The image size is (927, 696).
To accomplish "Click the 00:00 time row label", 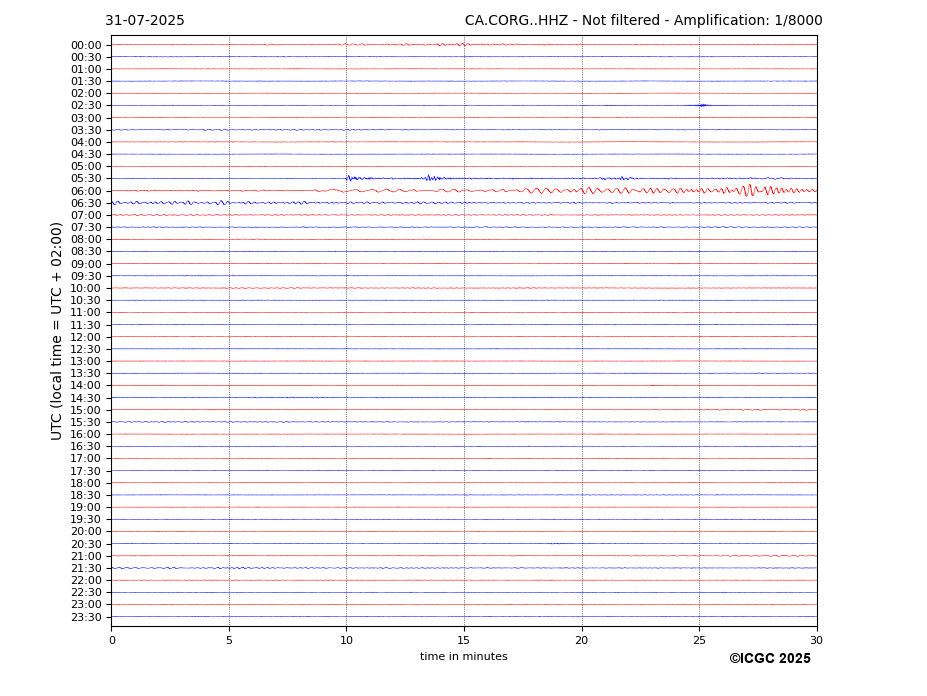I will (86, 46).
